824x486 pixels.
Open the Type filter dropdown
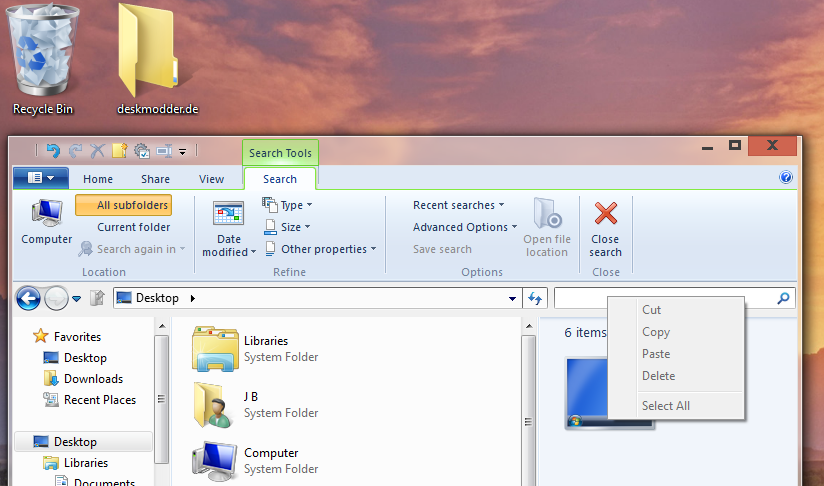coord(287,205)
